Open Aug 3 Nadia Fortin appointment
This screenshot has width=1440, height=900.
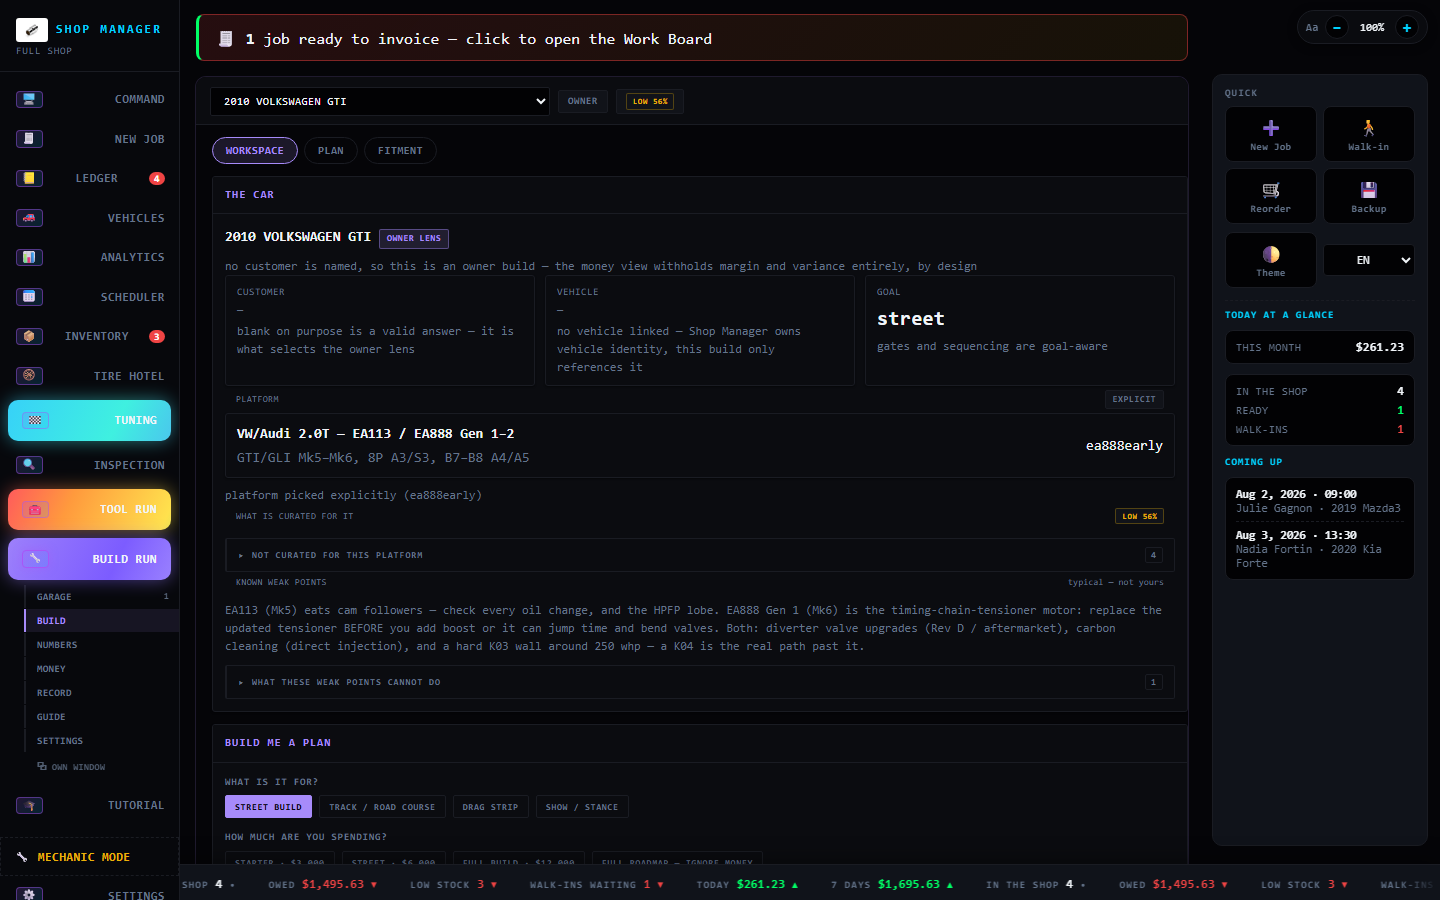pyautogui.click(x=1319, y=549)
